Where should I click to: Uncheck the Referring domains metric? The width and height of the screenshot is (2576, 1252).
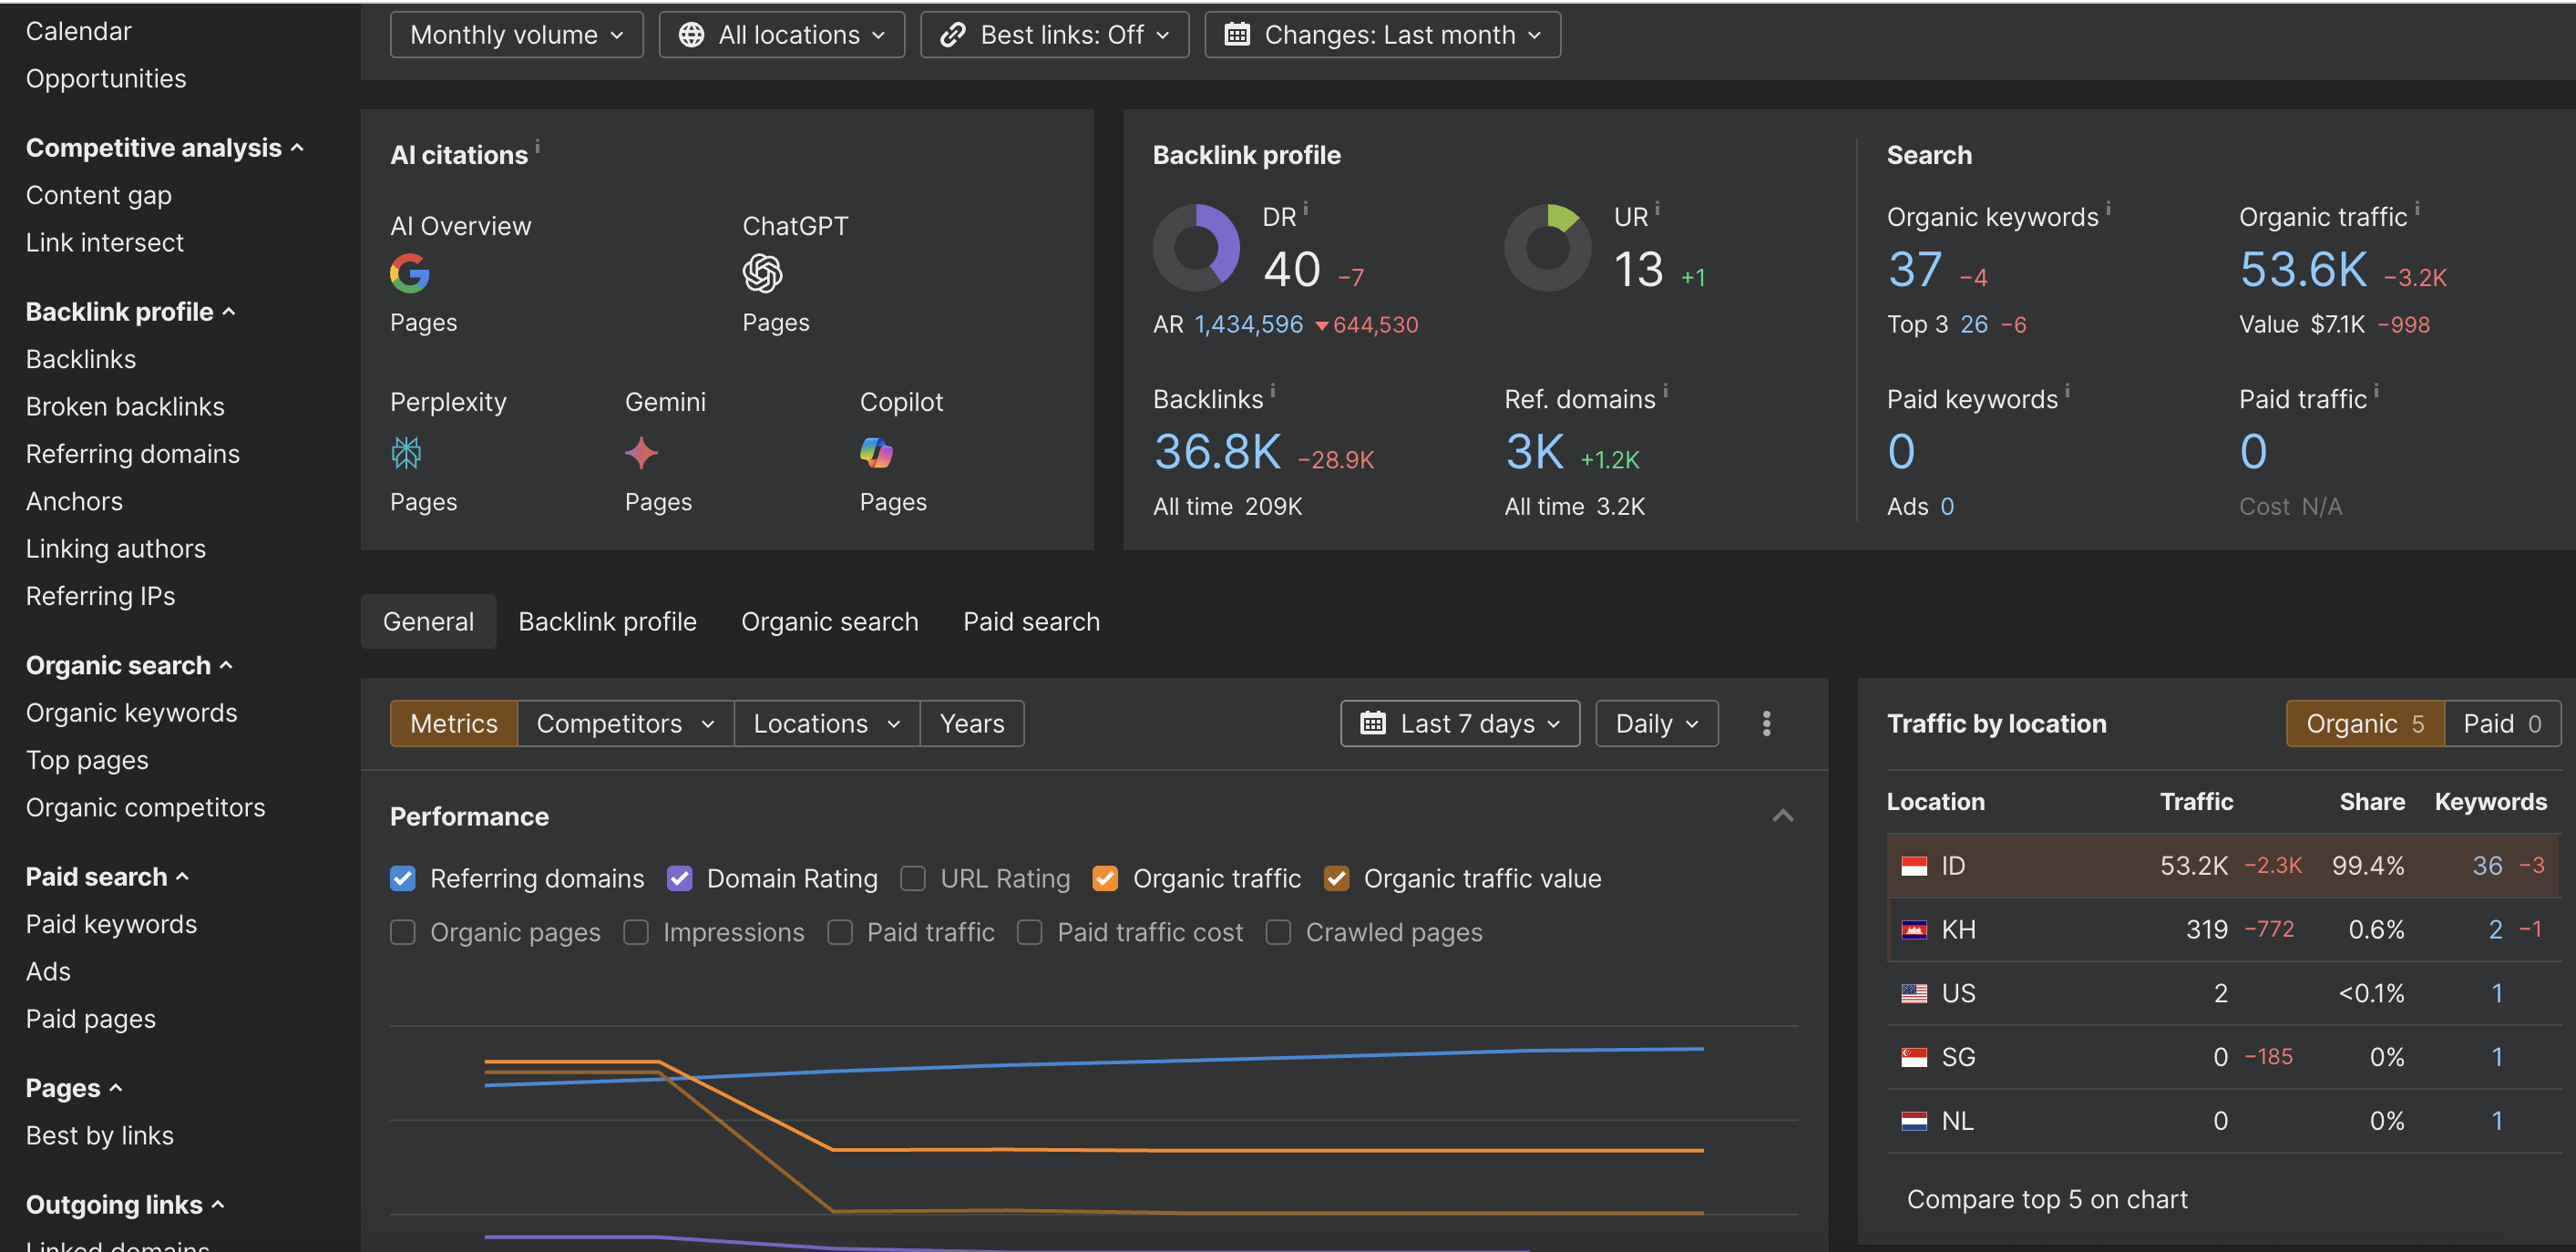[x=402, y=878]
